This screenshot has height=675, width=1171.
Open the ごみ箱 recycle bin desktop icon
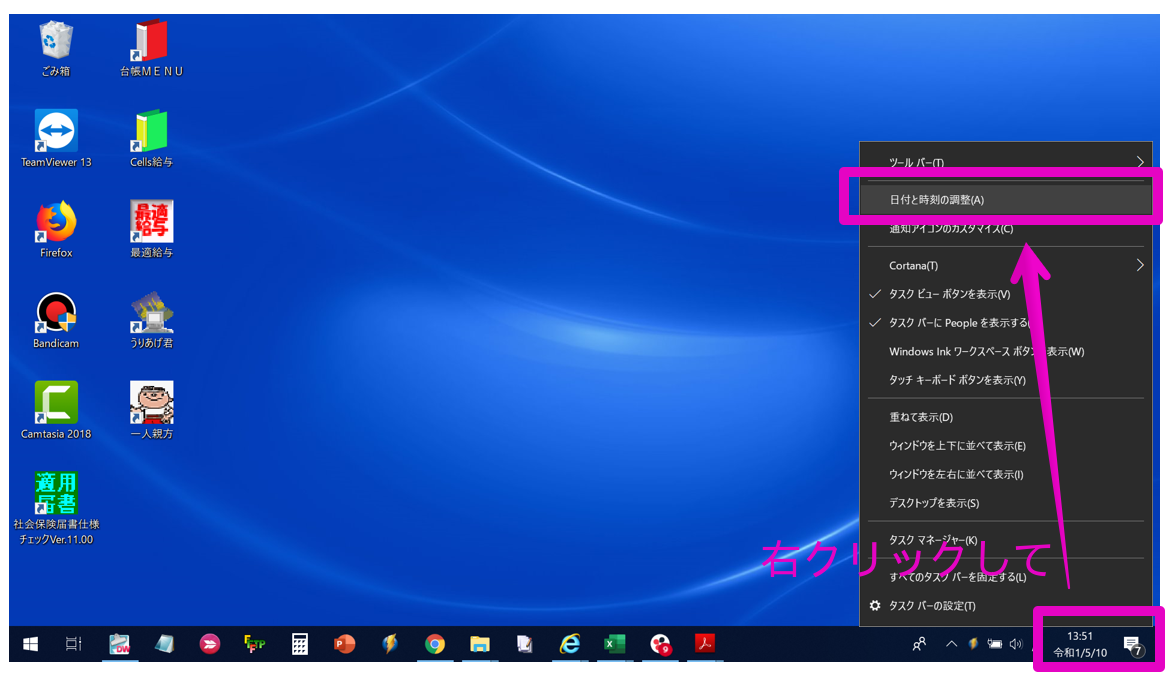(55, 49)
